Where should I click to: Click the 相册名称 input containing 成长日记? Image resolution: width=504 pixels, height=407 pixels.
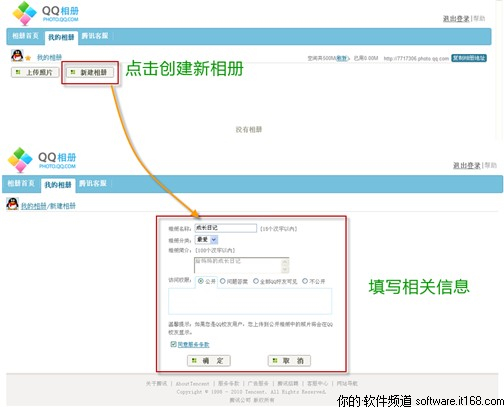(x=226, y=228)
